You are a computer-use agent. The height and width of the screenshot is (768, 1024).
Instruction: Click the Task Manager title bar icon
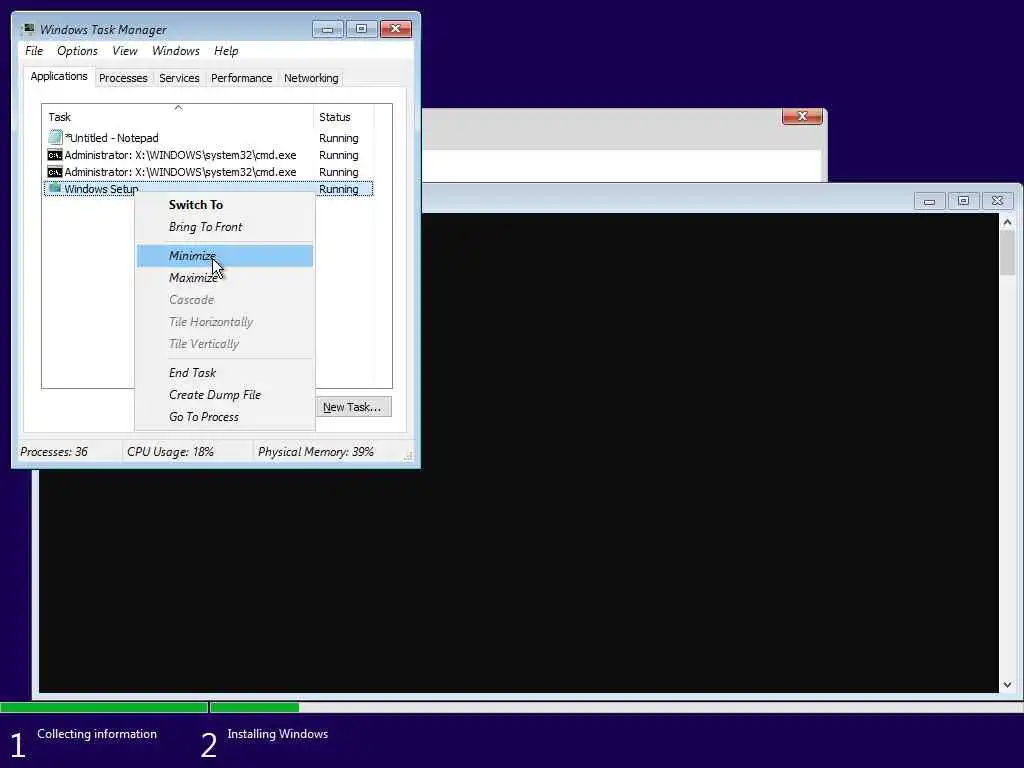(x=27, y=29)
